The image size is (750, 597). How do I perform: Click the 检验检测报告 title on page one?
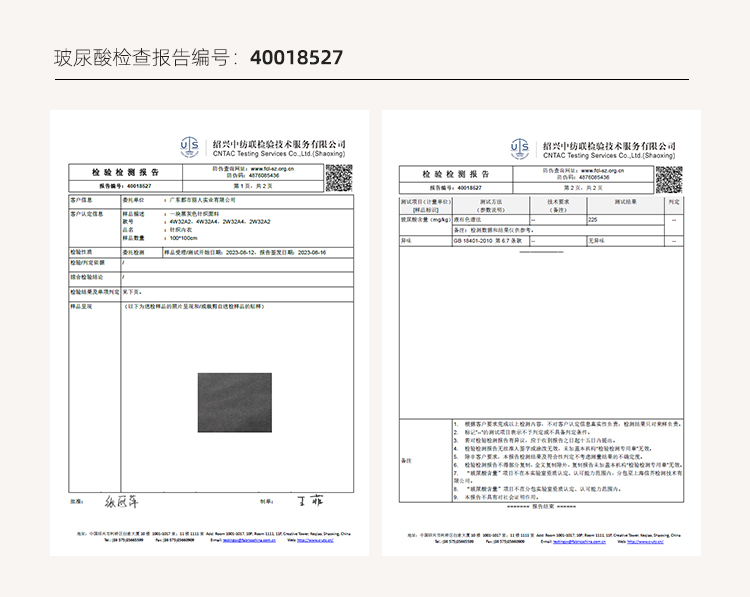[125, 173]
